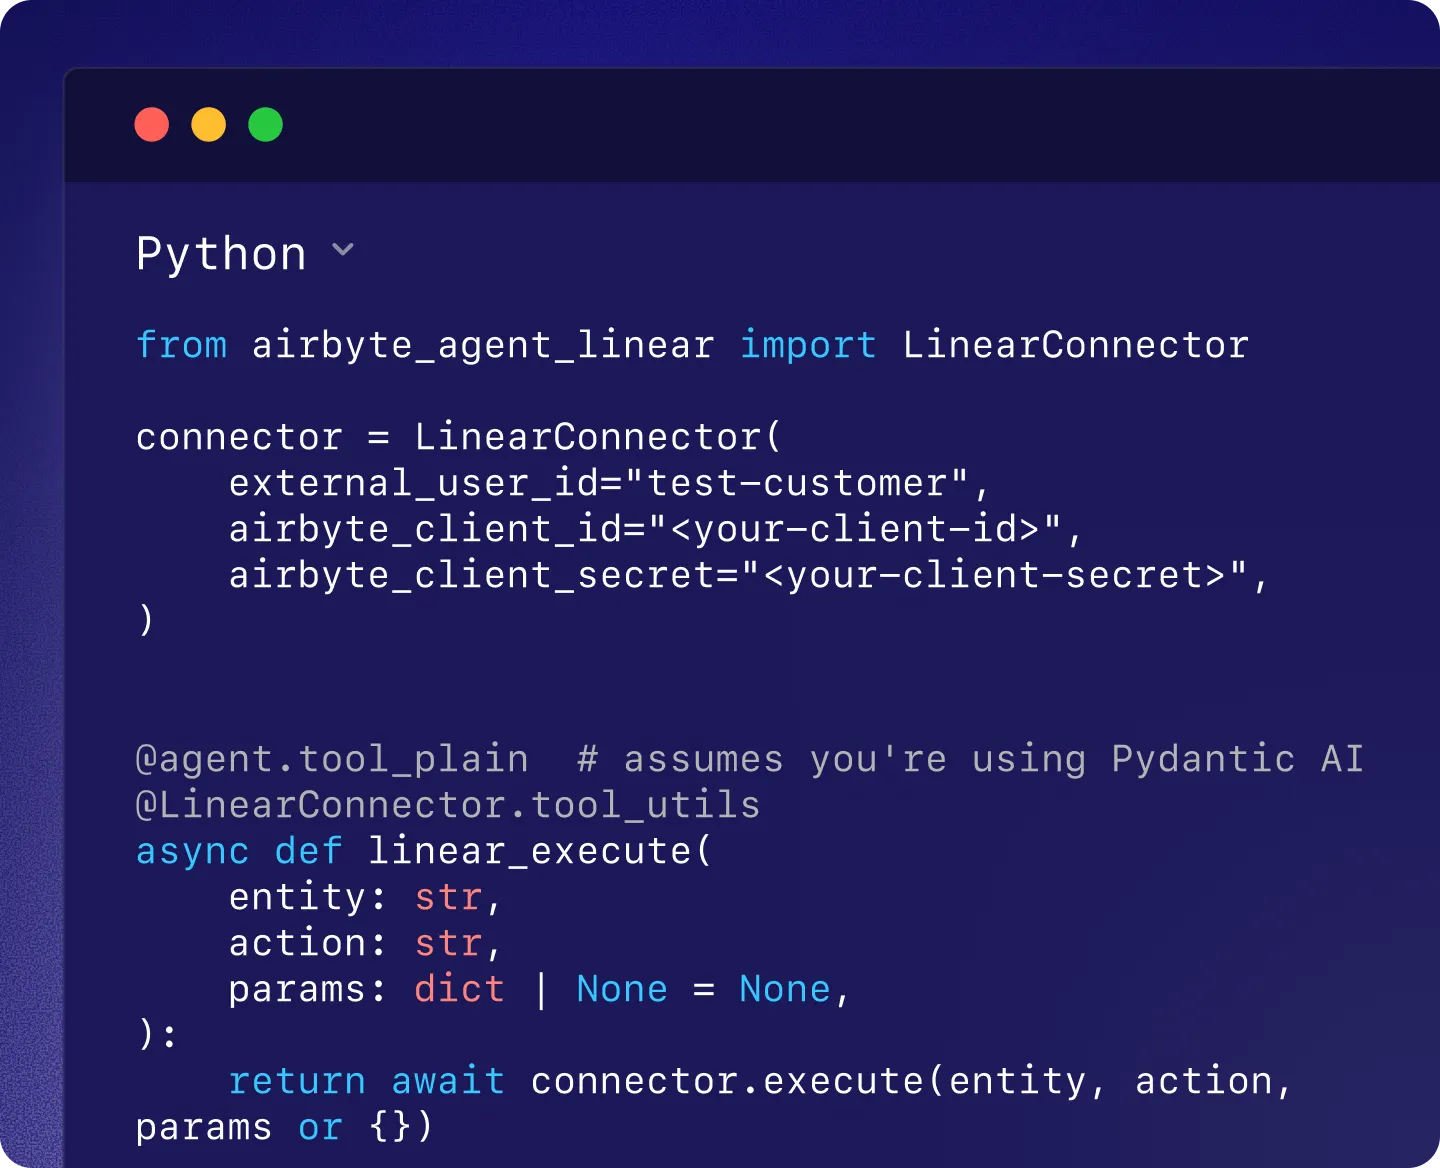The height and width of the screenshot is (1168, 1440).
Task: Open the Python language dropdown
Action: tap(245, 253)
